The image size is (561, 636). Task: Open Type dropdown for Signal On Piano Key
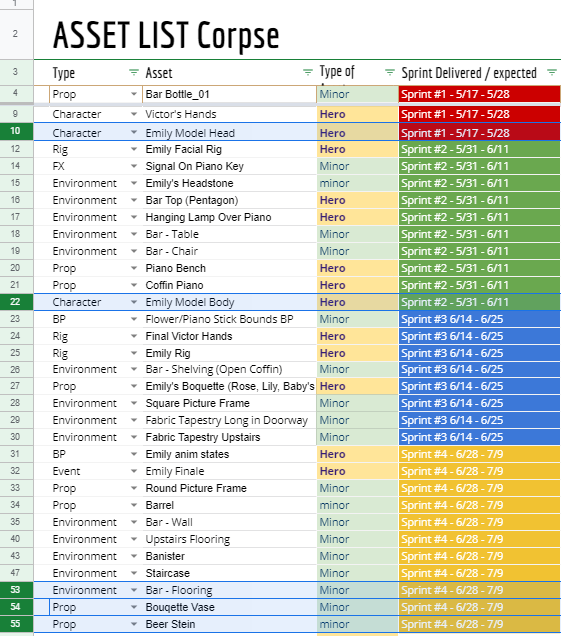[x=134, y=166]
